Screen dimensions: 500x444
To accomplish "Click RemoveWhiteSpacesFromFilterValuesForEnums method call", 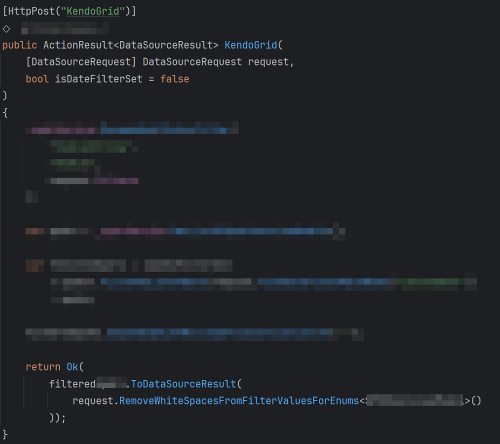I will tap(239, 401).
